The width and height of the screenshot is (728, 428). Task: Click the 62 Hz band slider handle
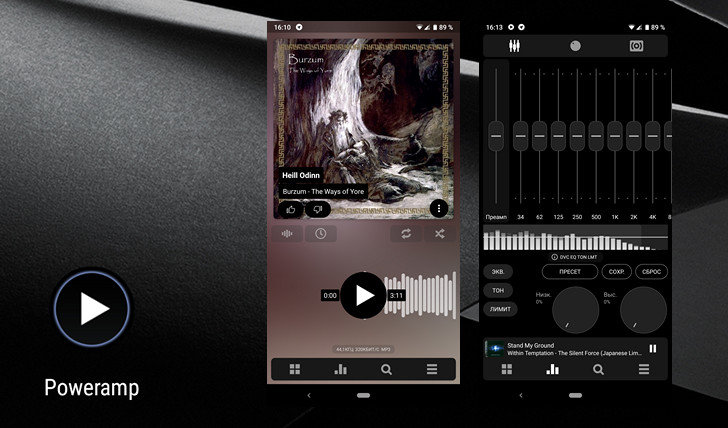coord(540,136)
